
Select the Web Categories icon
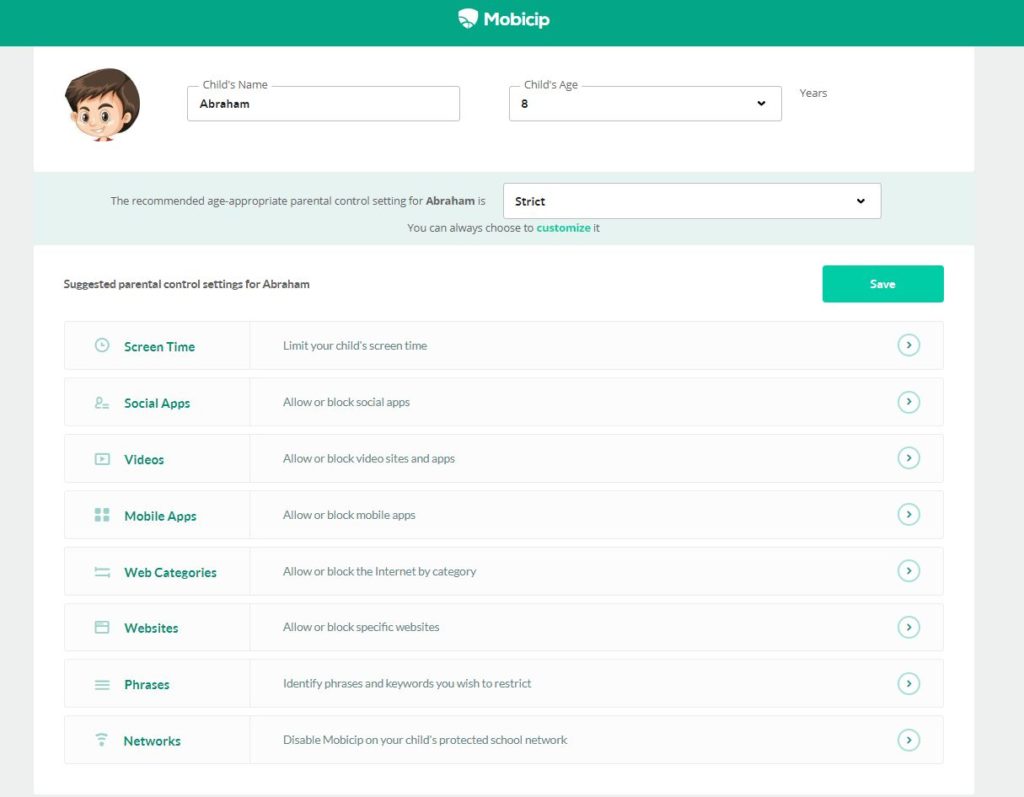pos(101,571)
